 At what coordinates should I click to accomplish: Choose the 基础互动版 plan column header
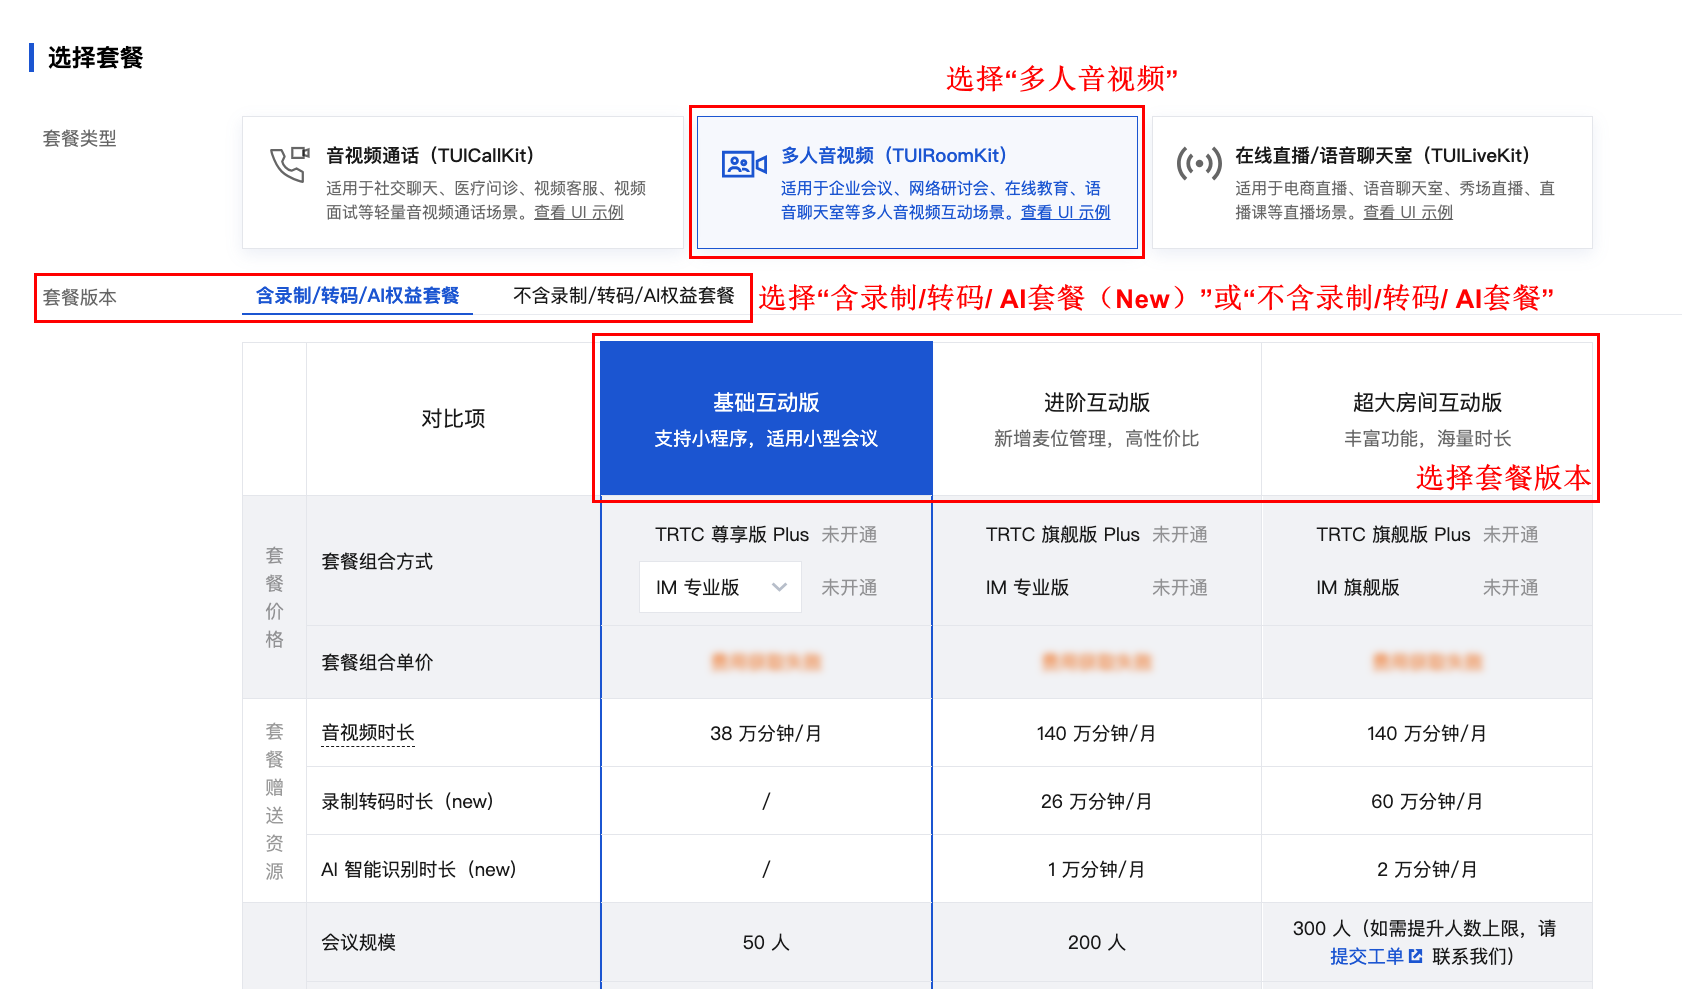pyautogui.click(x=766, y=419)
